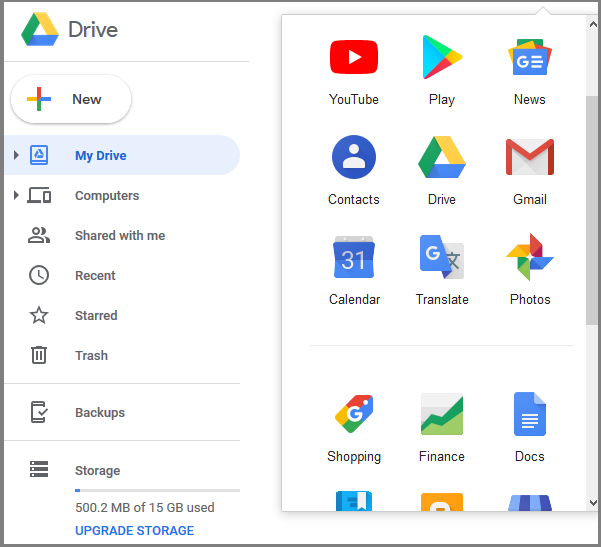The image size is (601, 547).
Task: Click the apps panel scroll-up arrow
Action: click(x=593, y=24)
